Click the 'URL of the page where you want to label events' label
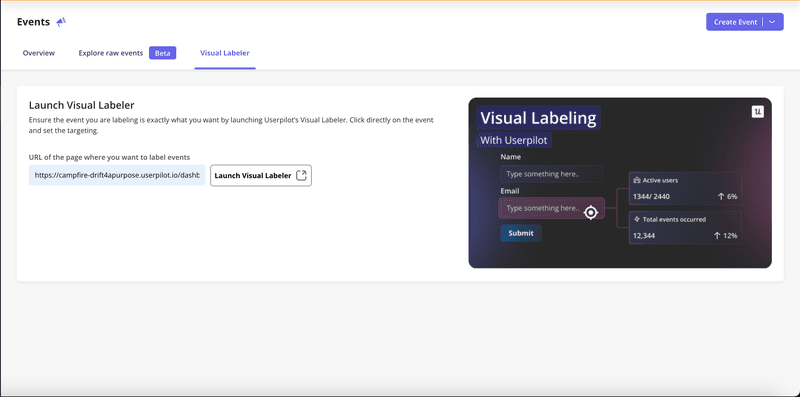 tap(109, 157)
